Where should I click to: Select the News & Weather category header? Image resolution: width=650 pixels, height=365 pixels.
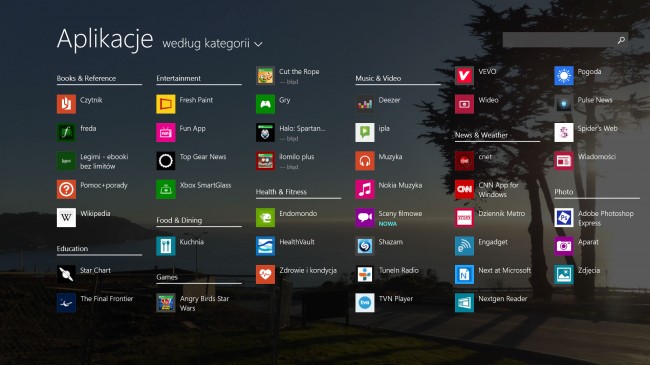(x=481, y=135)
